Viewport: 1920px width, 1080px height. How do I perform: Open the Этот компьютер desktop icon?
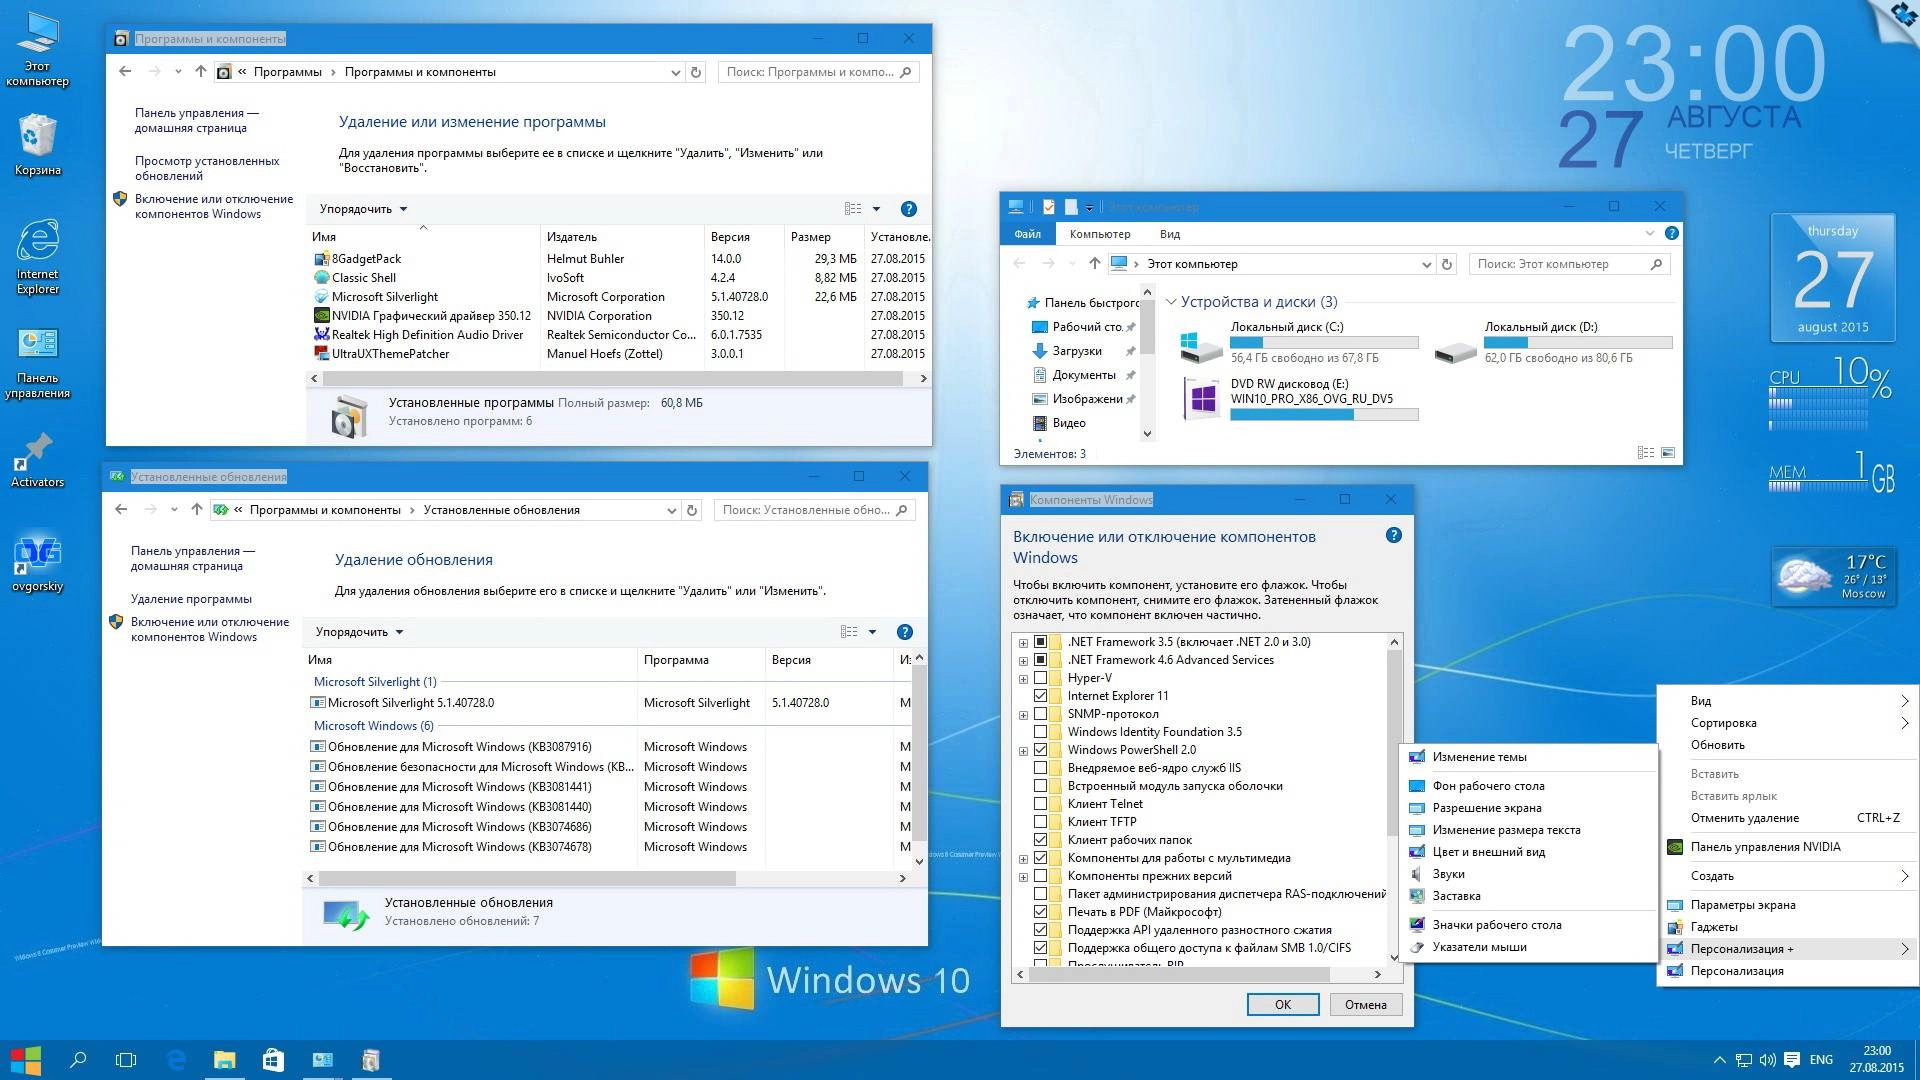coord(37,50)
